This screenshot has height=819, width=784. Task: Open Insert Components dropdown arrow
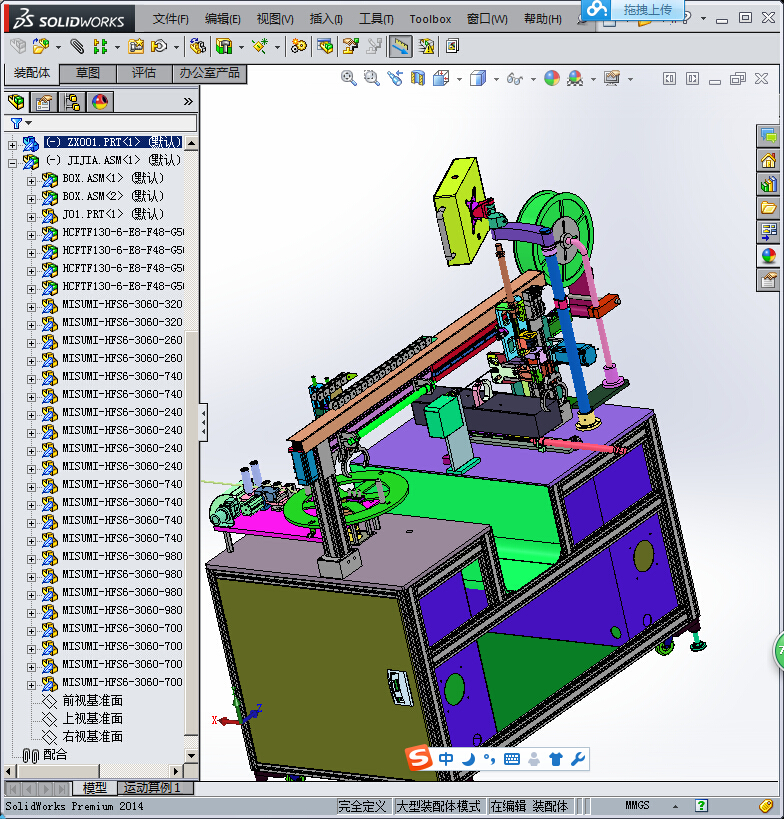(x=58, y=48)
